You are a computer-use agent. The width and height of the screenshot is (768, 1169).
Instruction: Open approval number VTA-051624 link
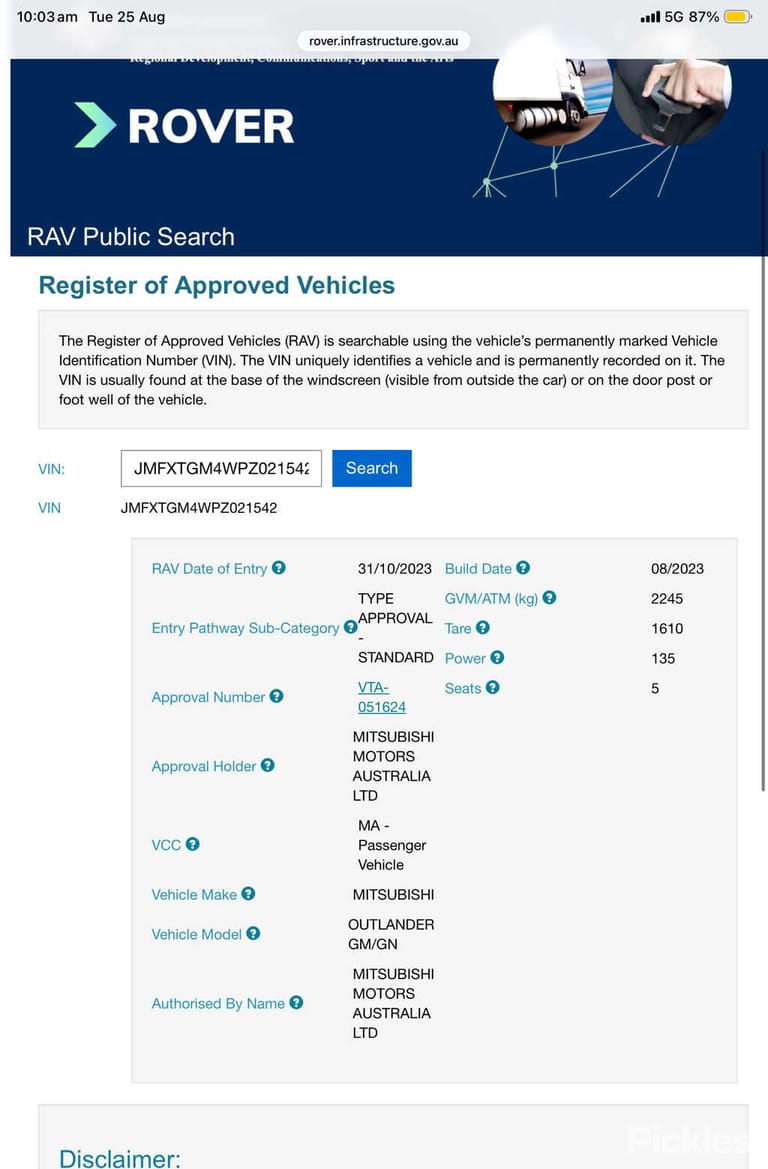click(x=382, y=697)
